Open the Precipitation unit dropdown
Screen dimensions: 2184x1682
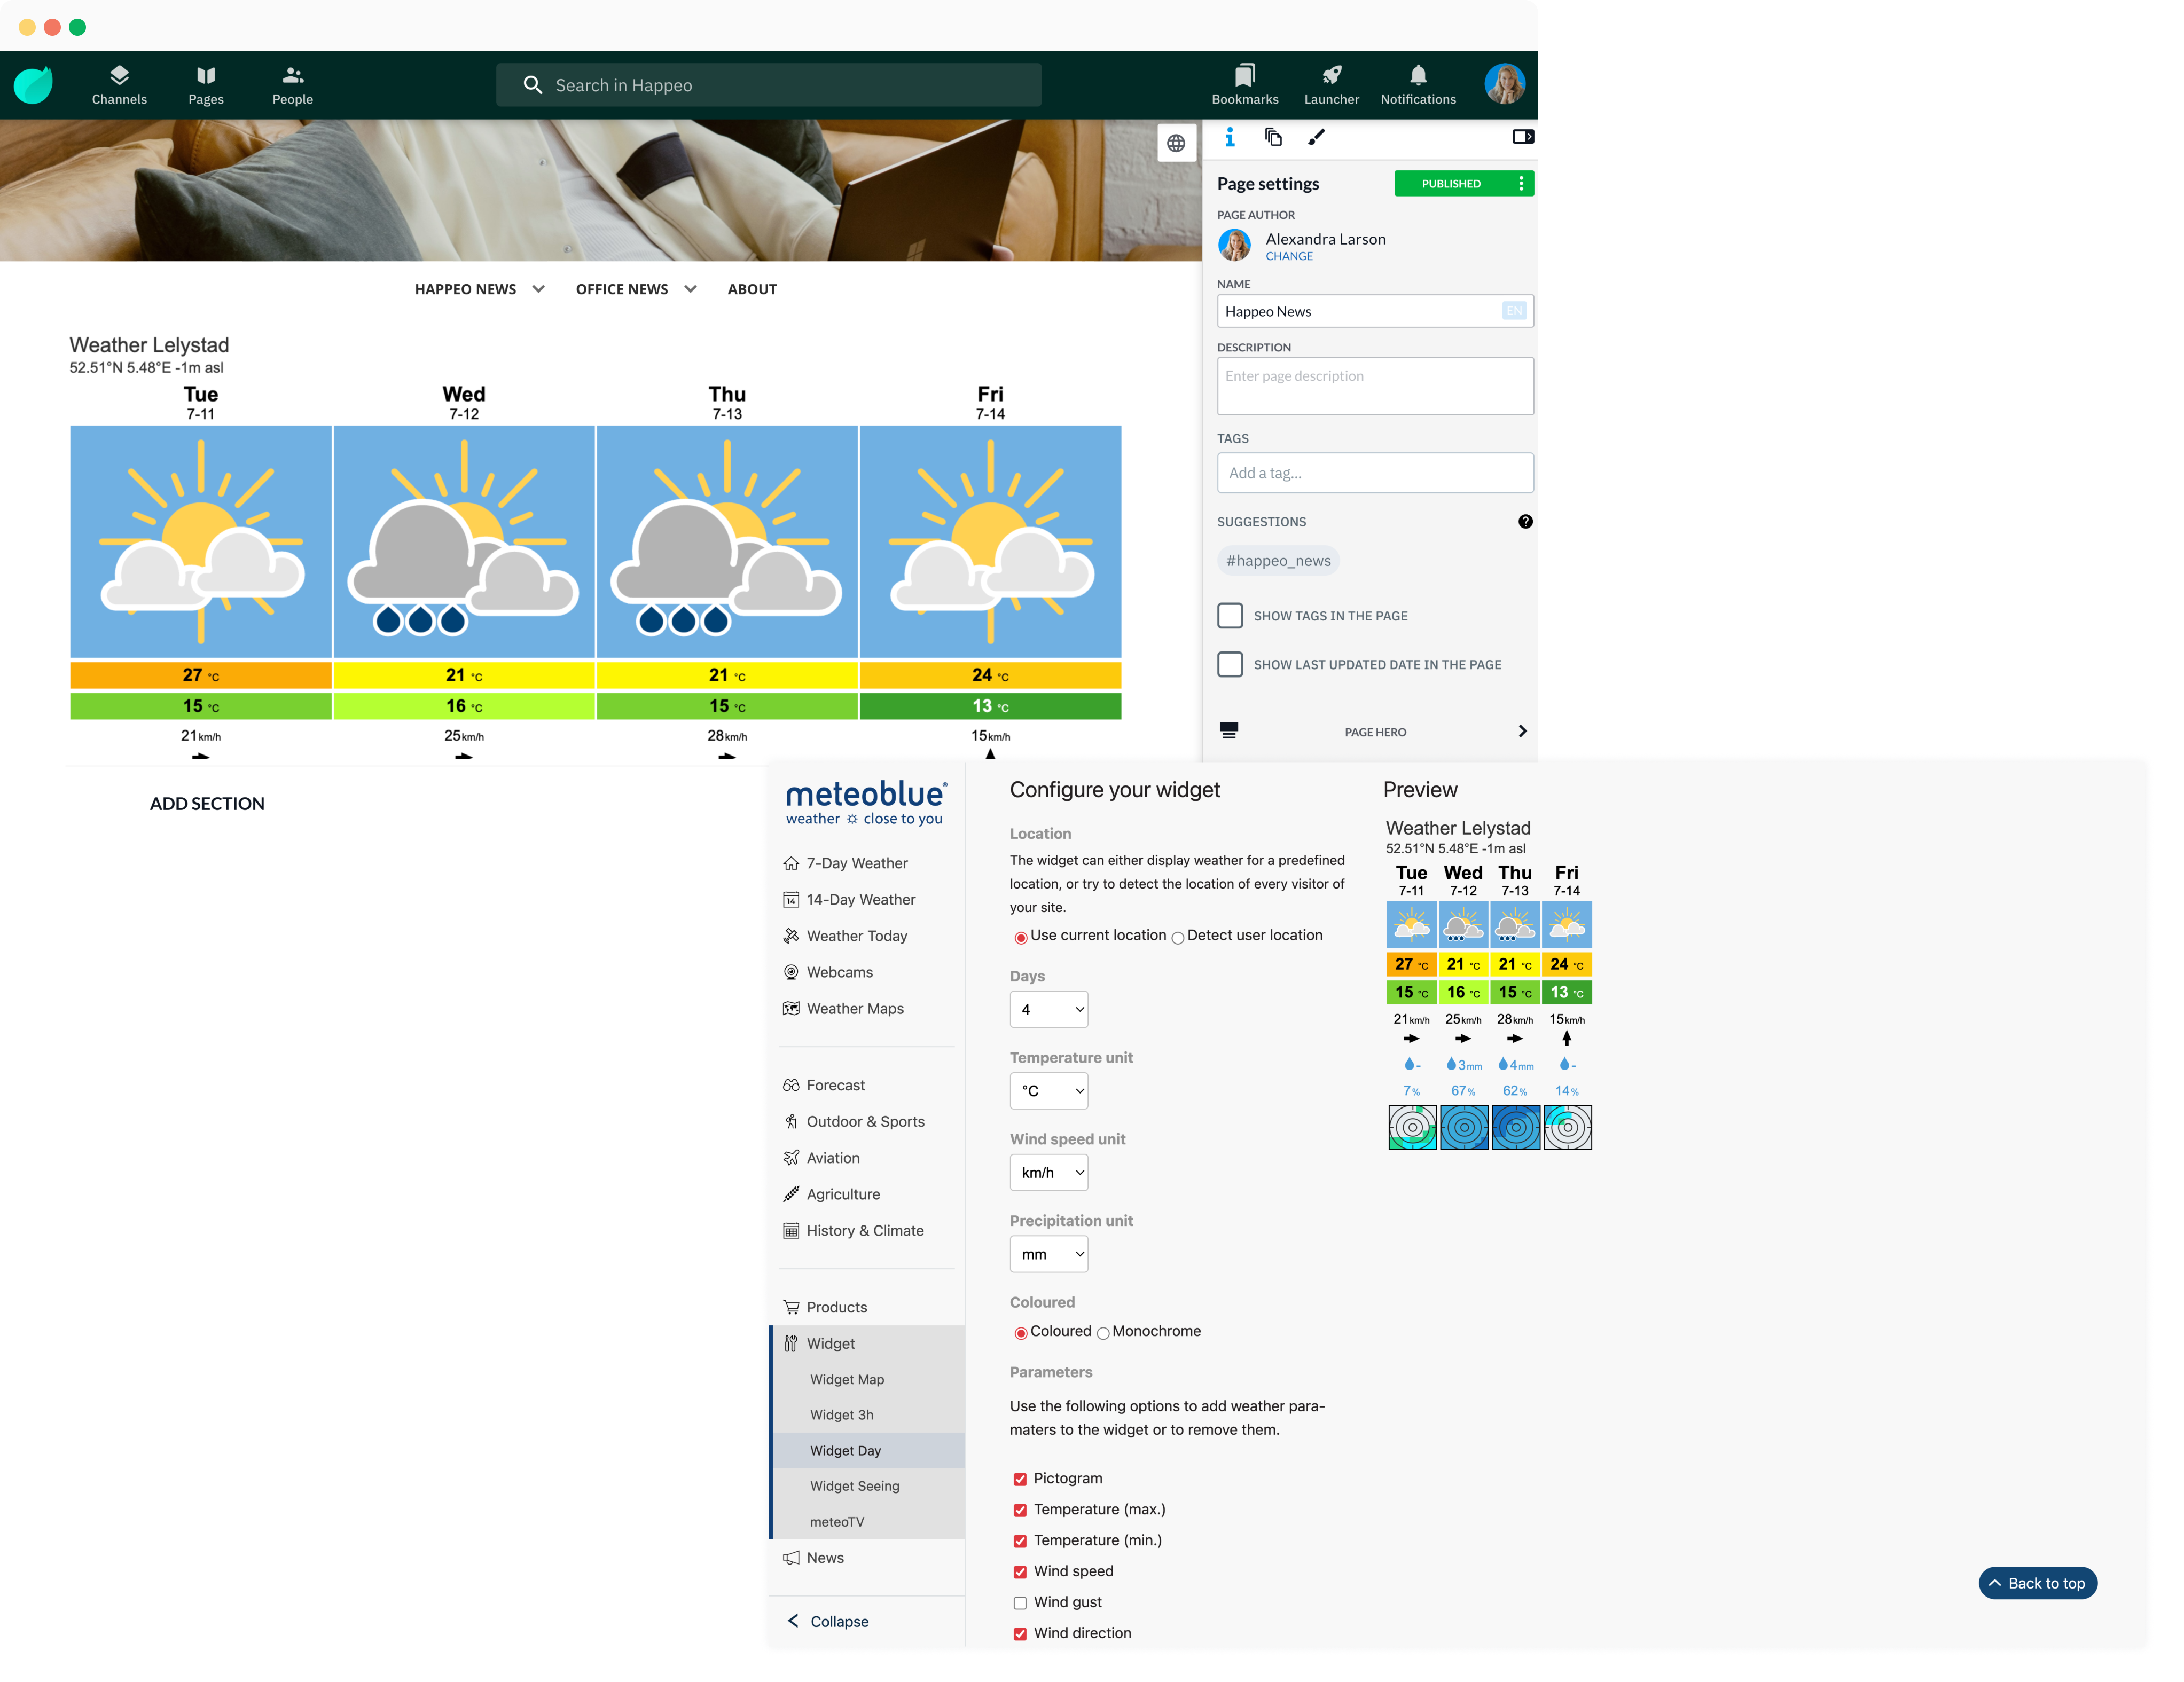tap(1048, 1254)
